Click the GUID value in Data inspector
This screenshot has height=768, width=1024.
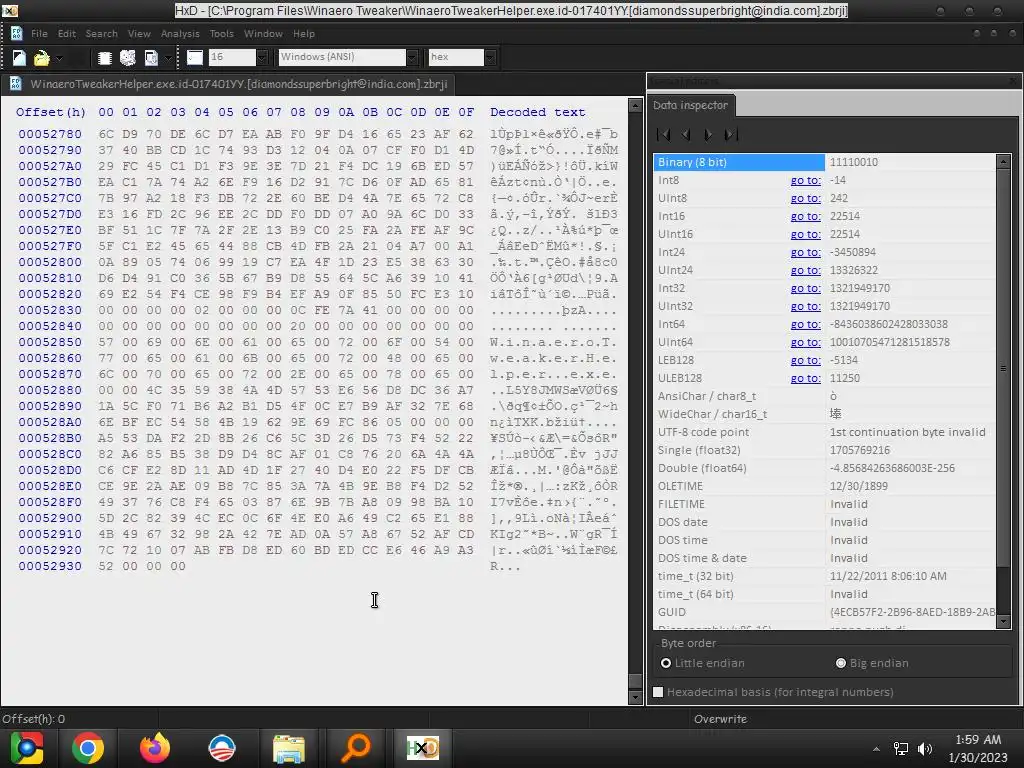point(912,612)
